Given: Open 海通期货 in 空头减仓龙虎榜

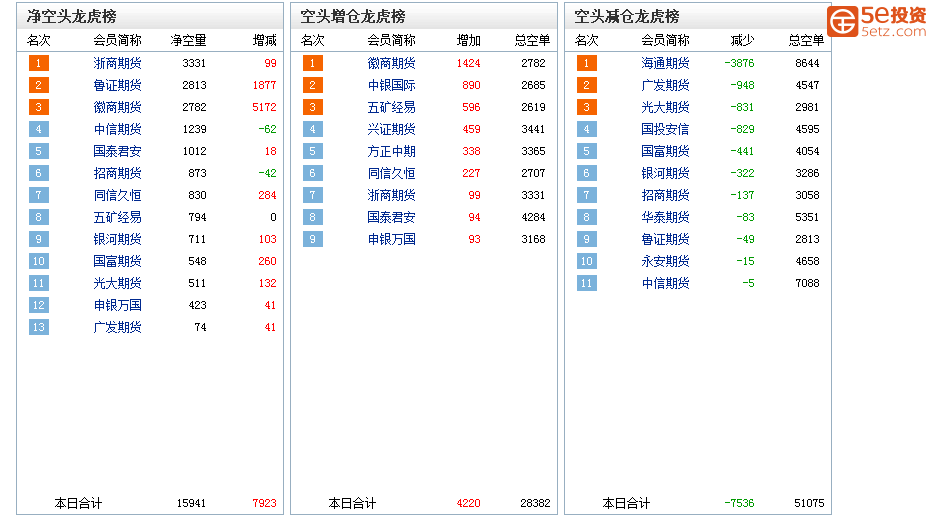Looking at the screenshot, I should pyautogui.click(x=665, y=63).
